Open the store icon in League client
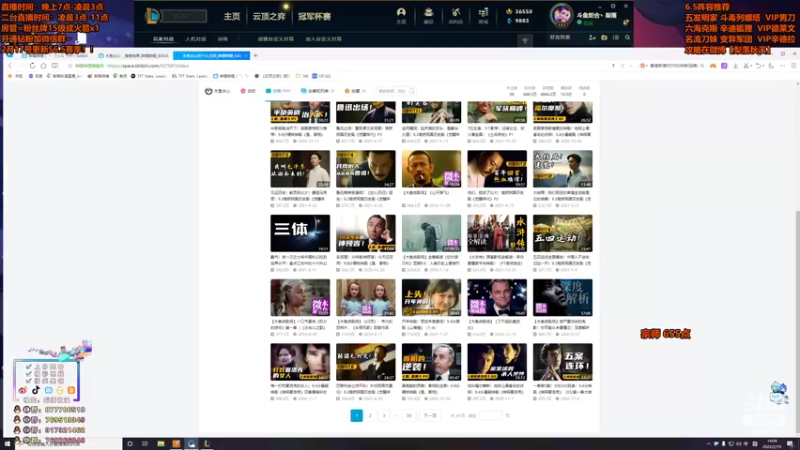The image size is (800, 450). 483,15
